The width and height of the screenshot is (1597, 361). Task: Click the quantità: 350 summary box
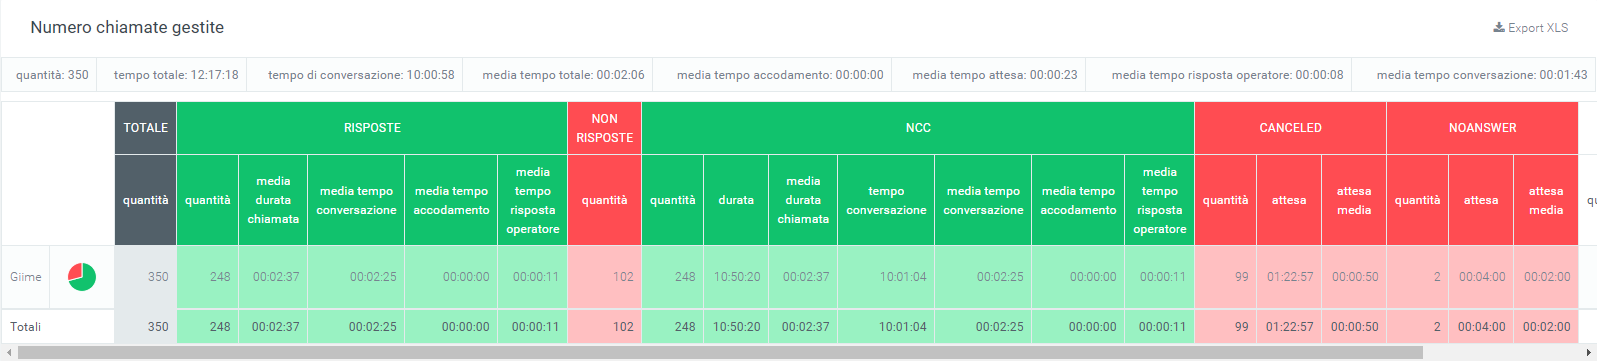tap(52, 75)
